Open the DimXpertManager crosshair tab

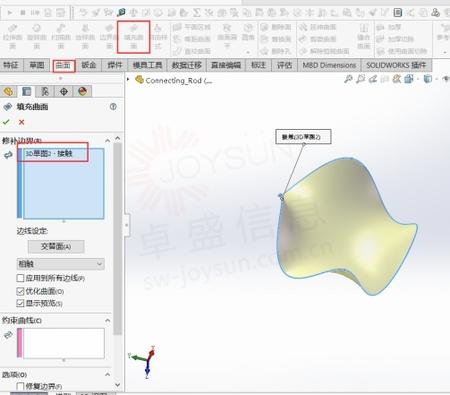[x=64, y=91]
